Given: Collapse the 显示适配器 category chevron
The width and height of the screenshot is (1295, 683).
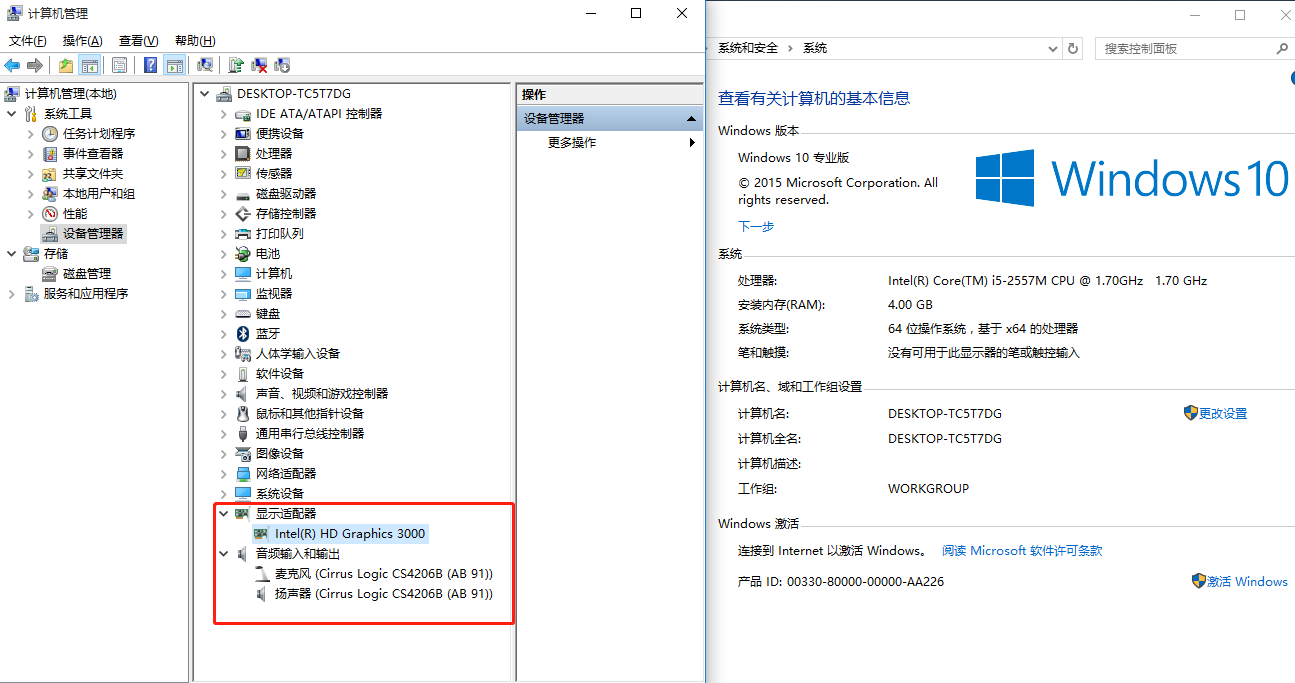Looking at the screenshot, I should 223,513.
